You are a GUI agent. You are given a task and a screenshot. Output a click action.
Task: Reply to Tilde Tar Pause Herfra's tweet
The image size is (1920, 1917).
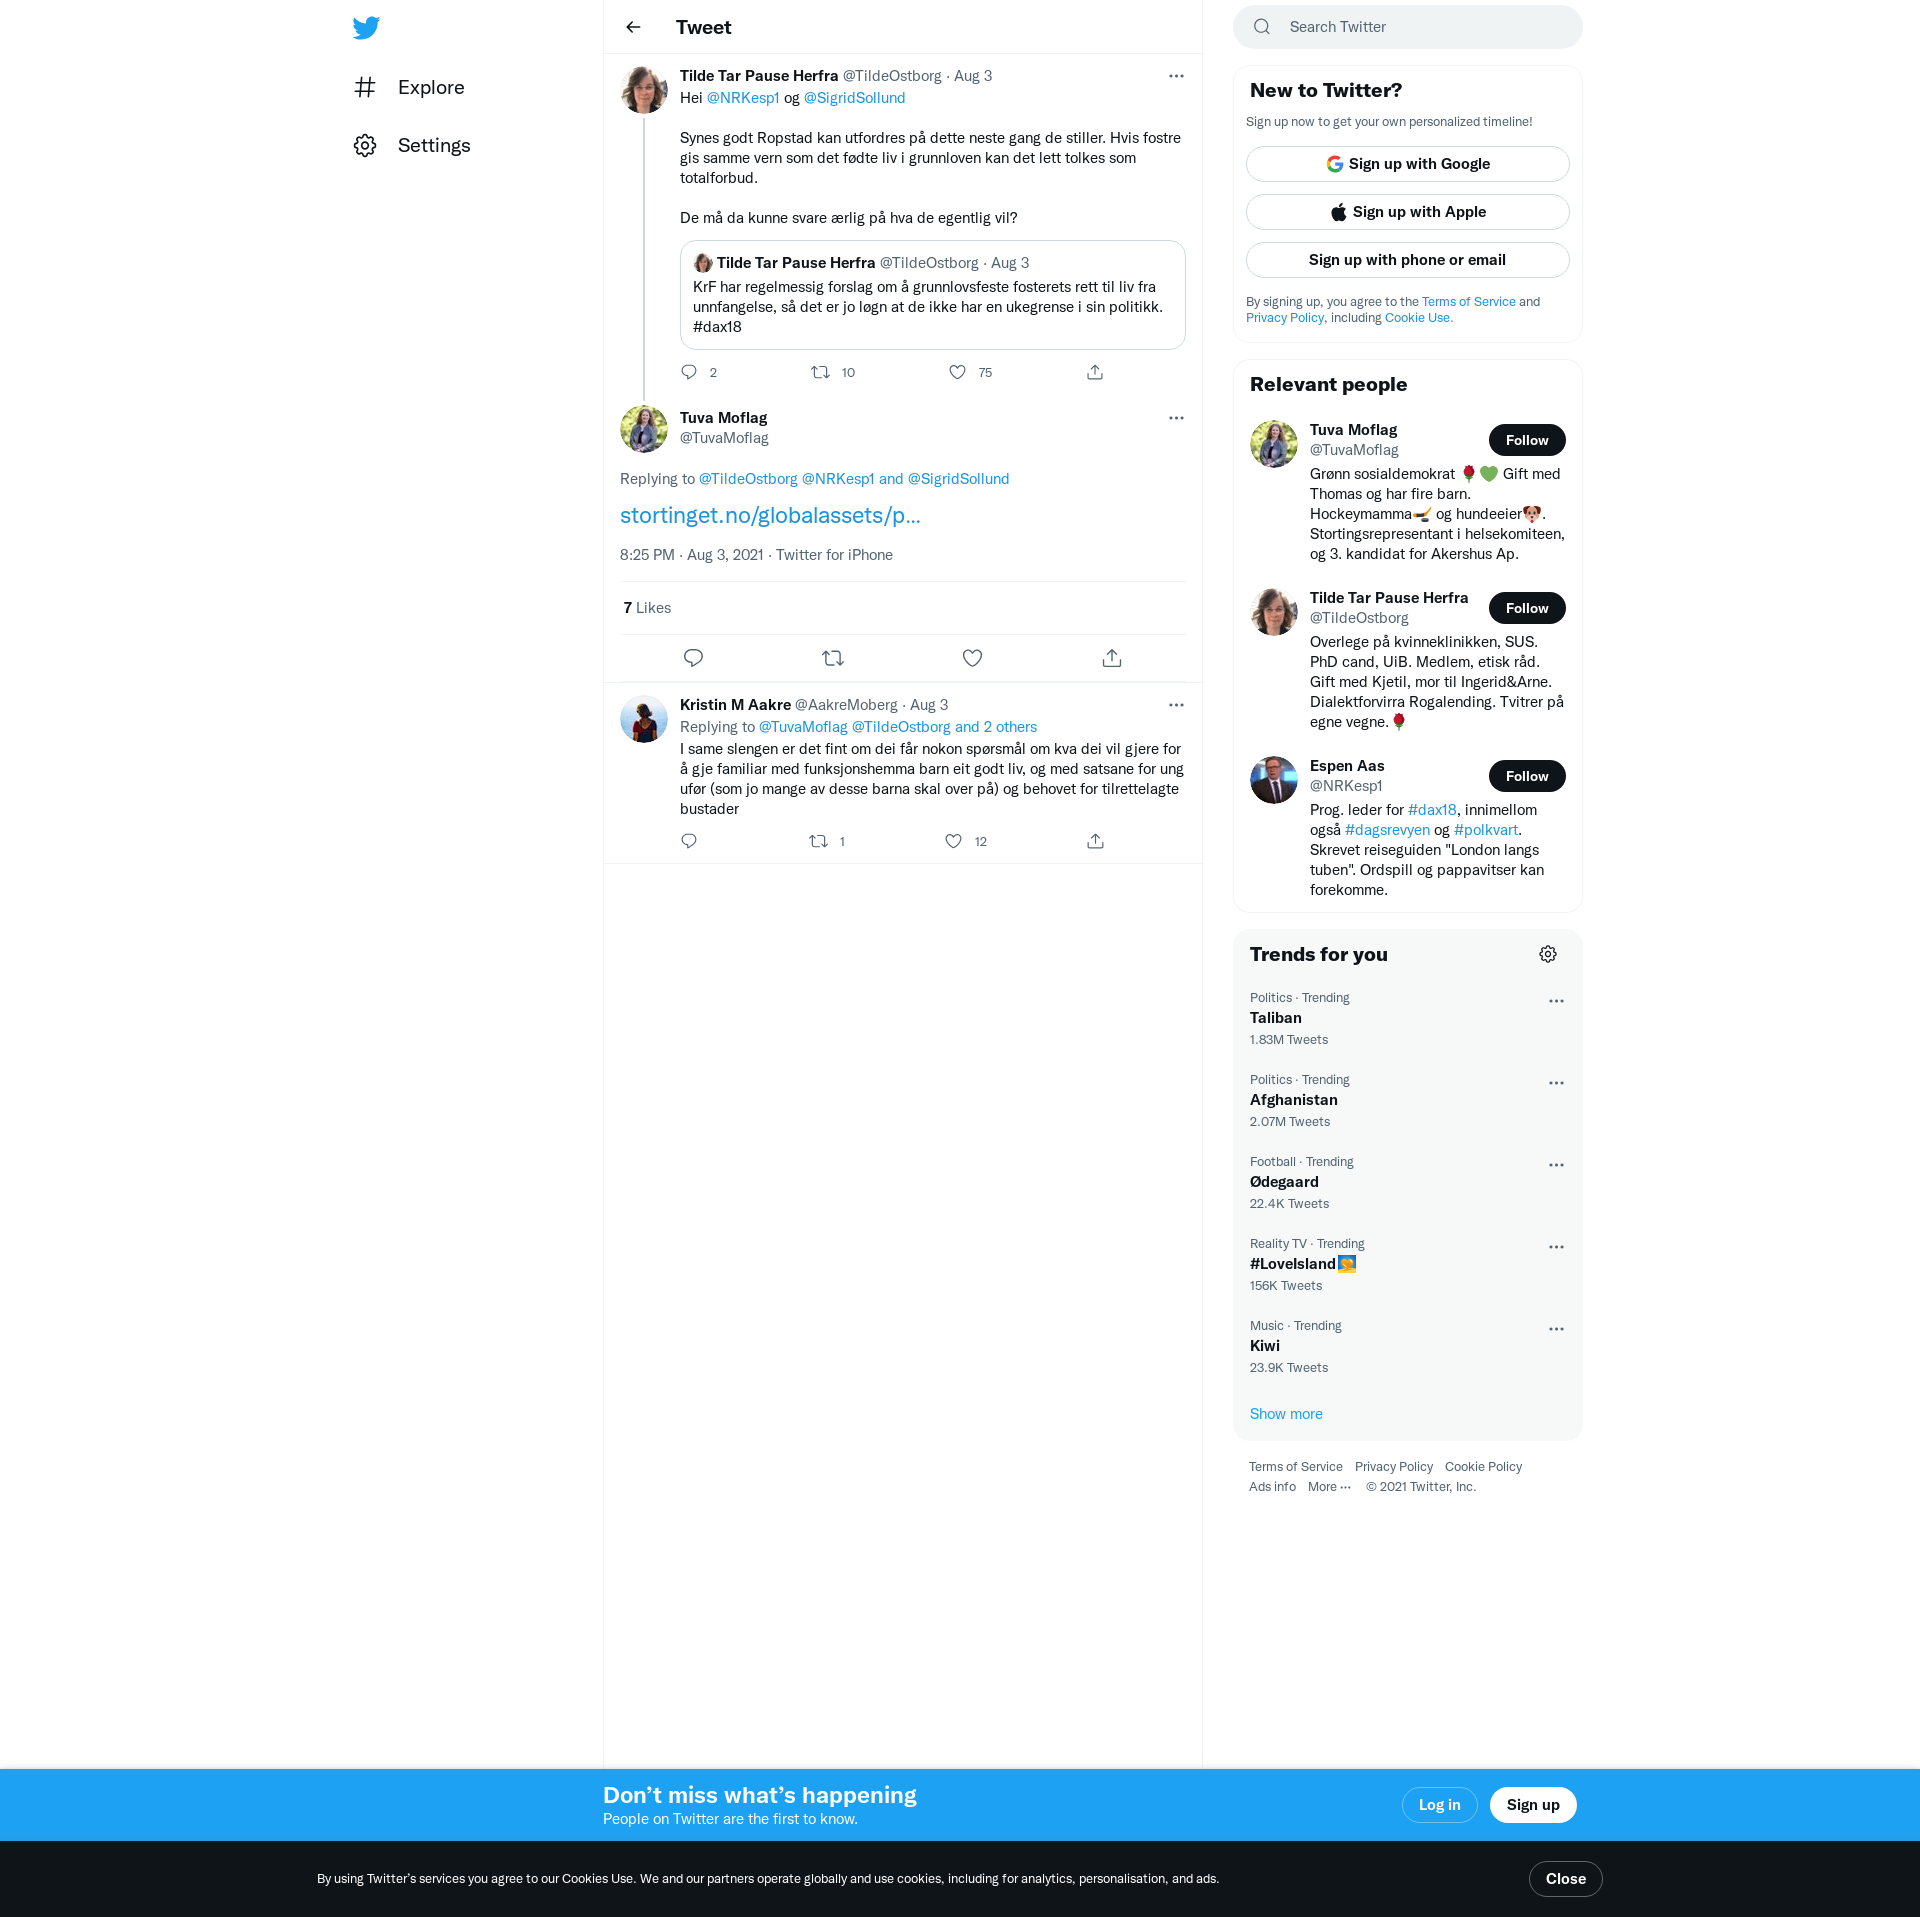tap(689, 372)
